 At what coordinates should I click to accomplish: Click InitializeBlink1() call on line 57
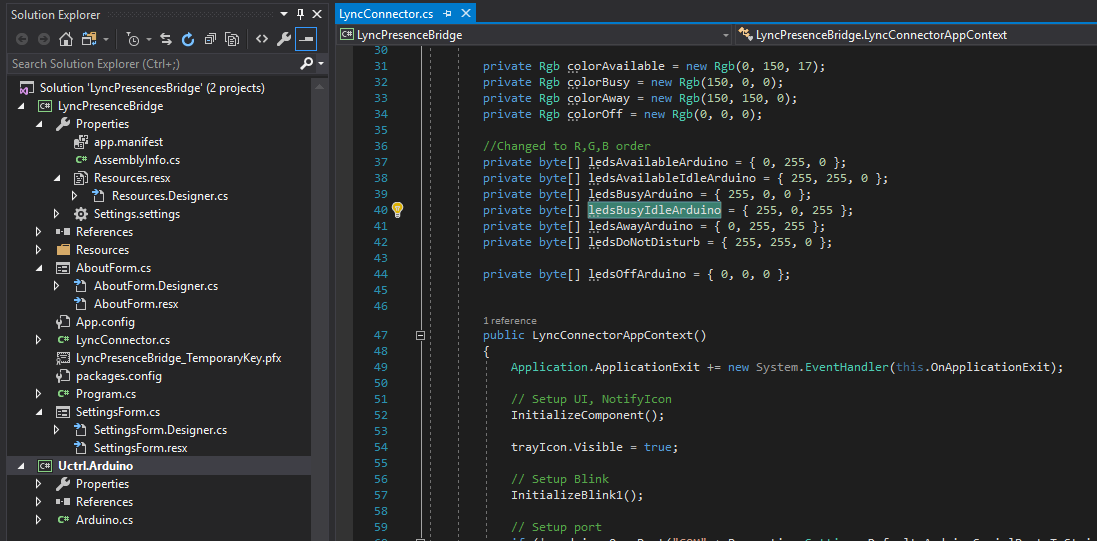(577, 496)
